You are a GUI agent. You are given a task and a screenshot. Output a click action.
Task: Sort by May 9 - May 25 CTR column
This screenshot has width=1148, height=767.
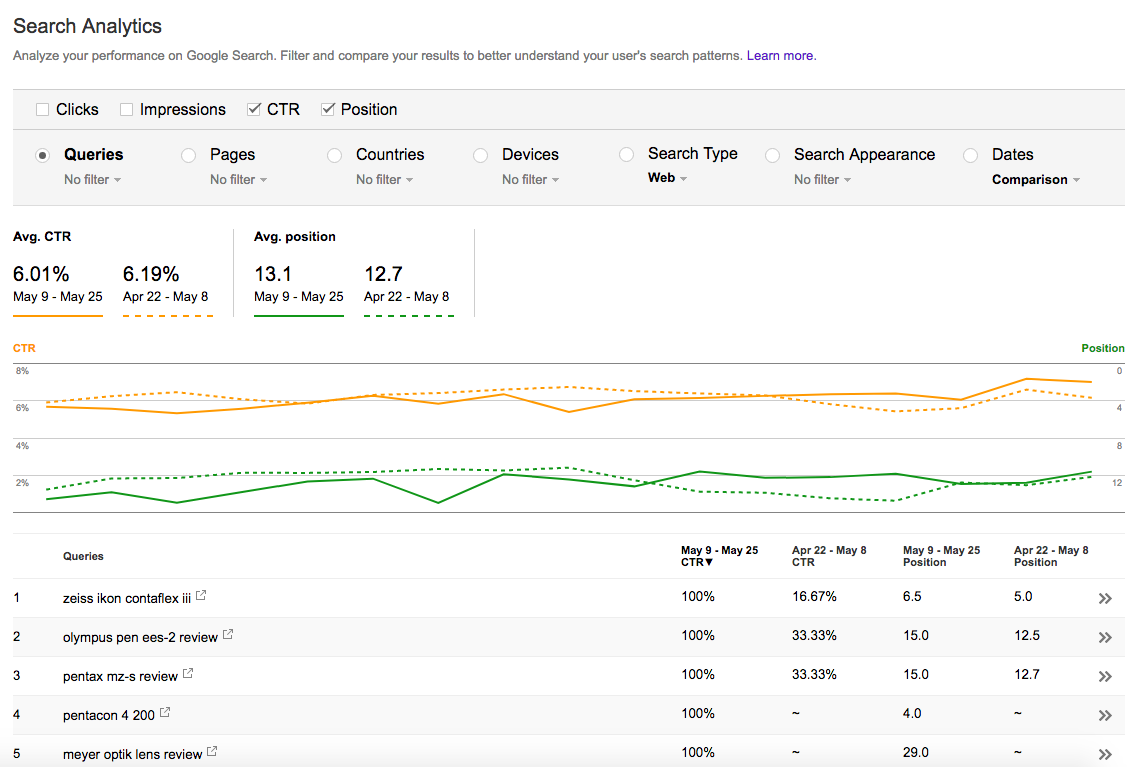pyautogui.click(x=720, y=556)
